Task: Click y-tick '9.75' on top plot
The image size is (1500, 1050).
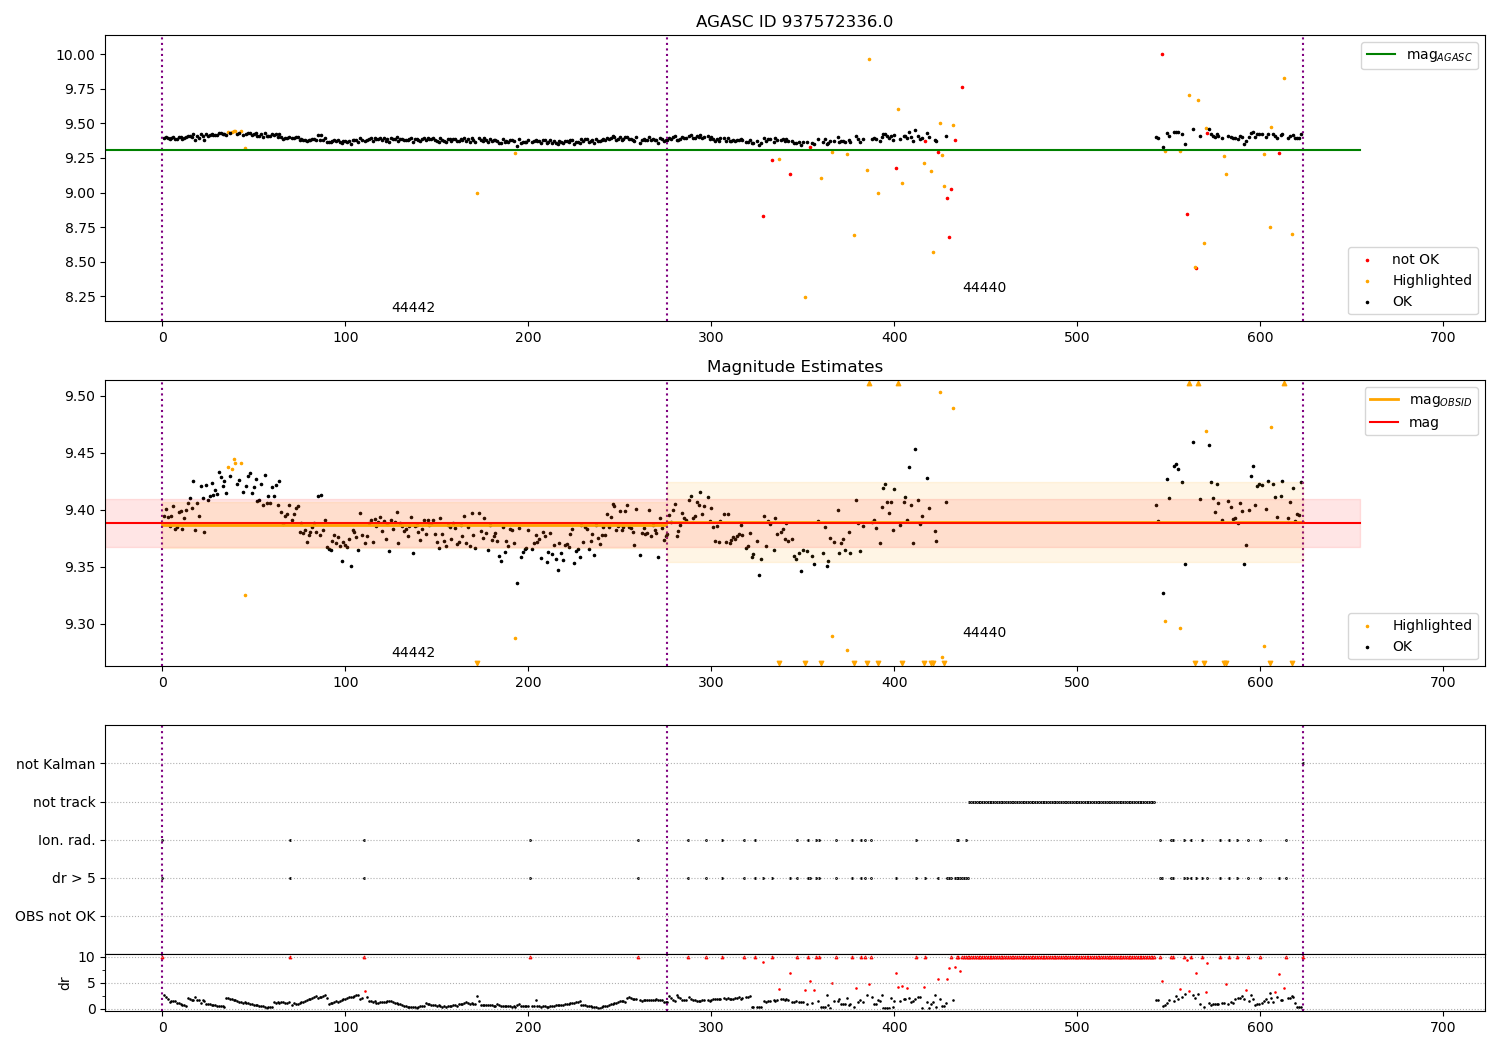Action: pos(80,90)
